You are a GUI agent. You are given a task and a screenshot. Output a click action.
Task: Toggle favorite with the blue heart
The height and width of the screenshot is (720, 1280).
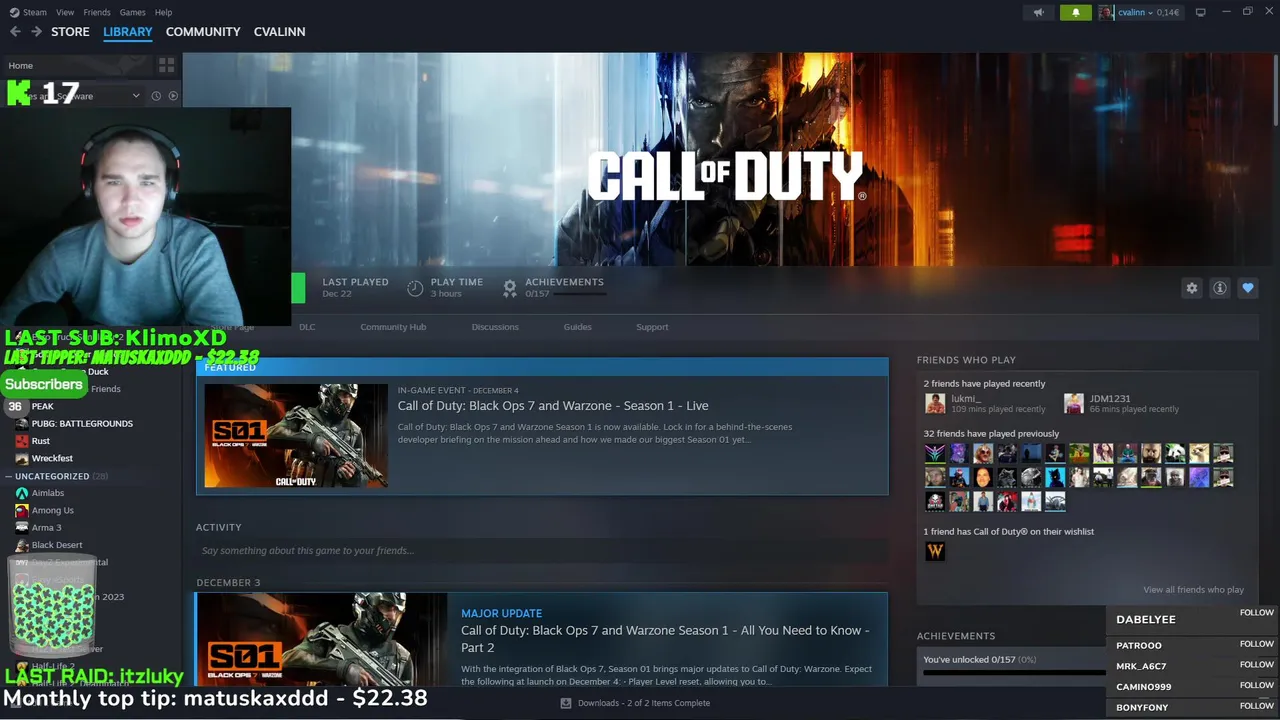pos(1248,288)
